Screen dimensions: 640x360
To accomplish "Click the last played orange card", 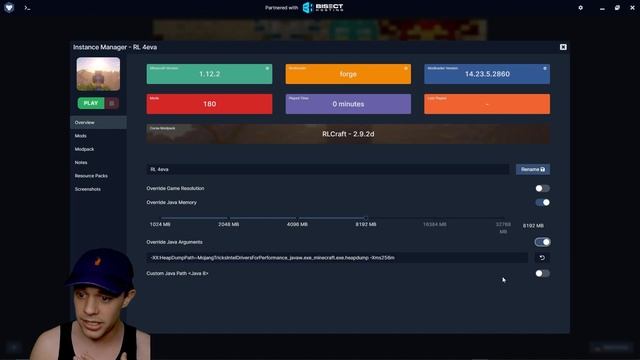I will click(487, 104).
